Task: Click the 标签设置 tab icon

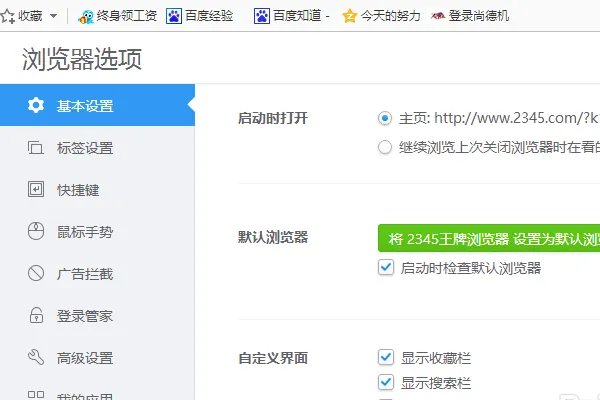Action: [x=36, y=147]
